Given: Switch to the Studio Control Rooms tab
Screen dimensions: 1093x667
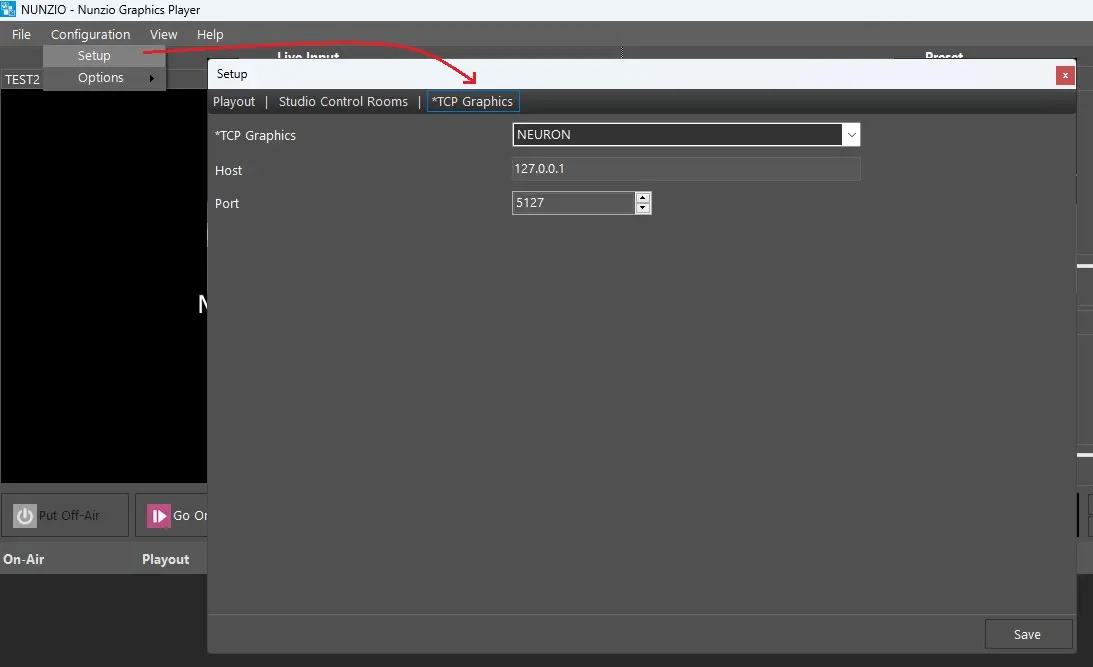Looking at the screenshot, I should pyautogui.click(x=343, y=101).
